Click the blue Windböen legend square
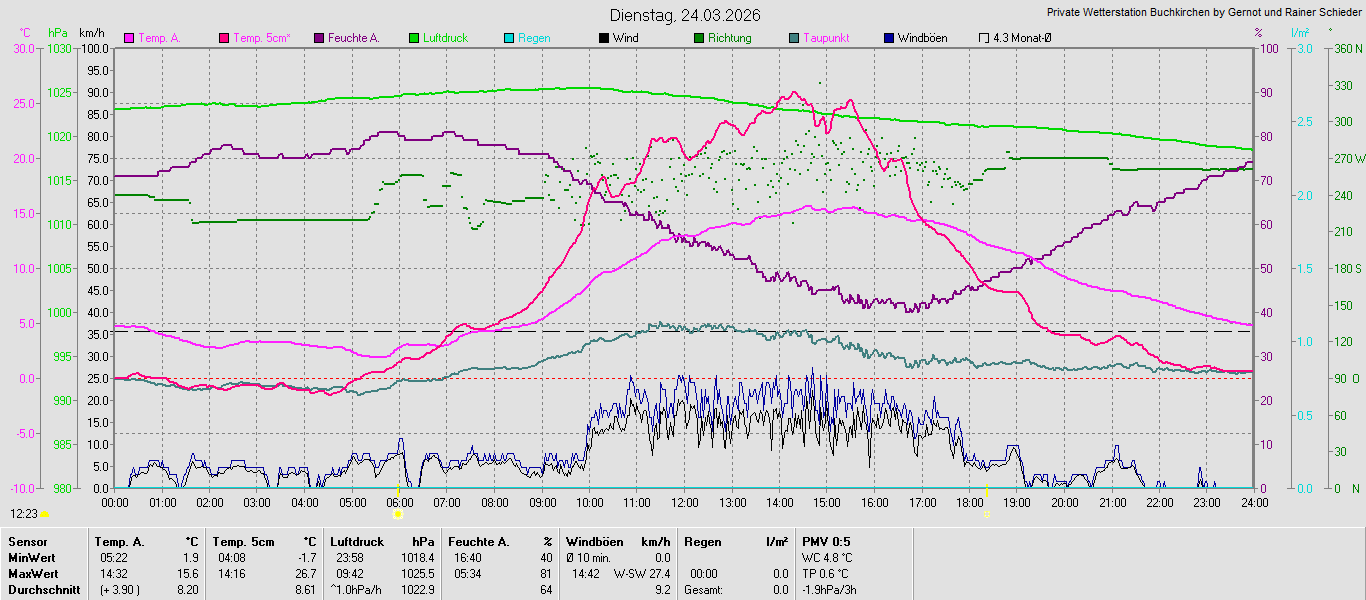Image resolution: width=1366 pixels, height=600 pixels. click(889, 38)
